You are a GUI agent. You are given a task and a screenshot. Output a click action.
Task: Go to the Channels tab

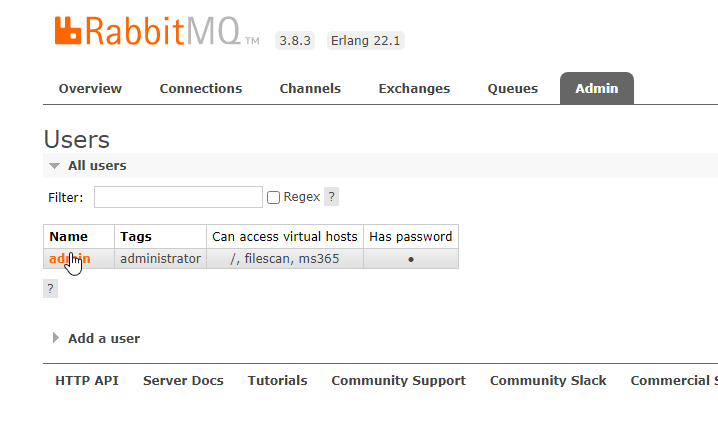[310, 89]
